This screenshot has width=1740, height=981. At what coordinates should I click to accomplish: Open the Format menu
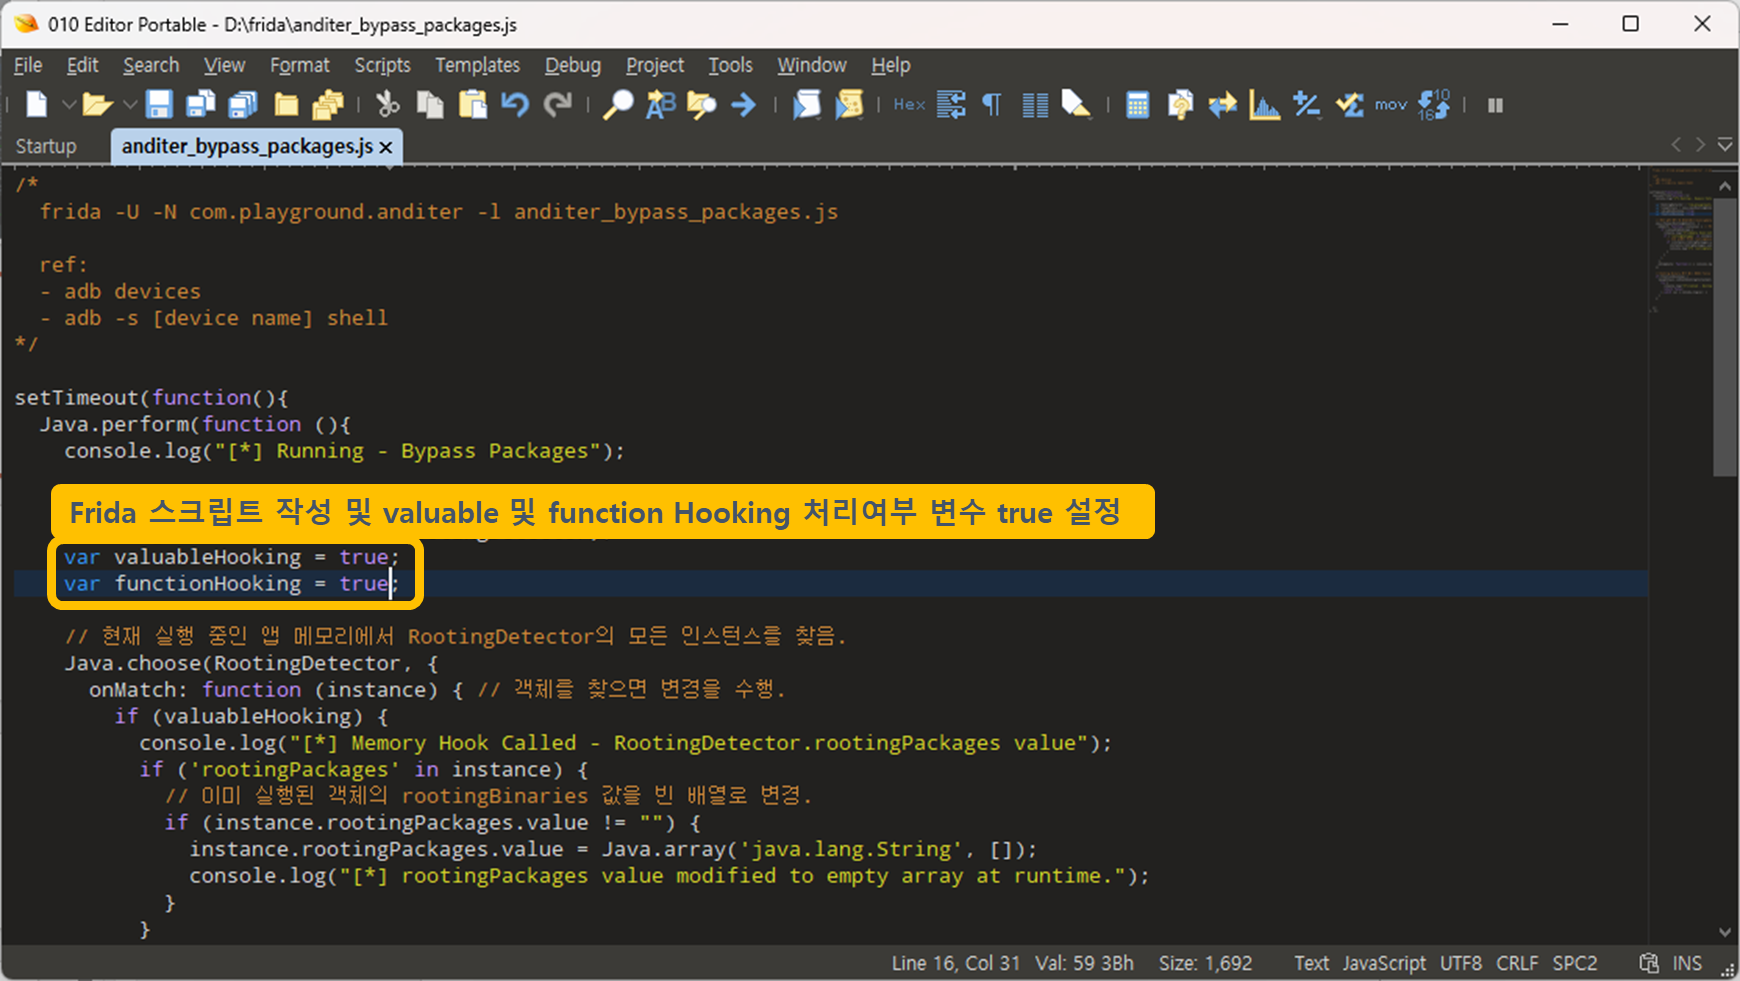(299, 65)
